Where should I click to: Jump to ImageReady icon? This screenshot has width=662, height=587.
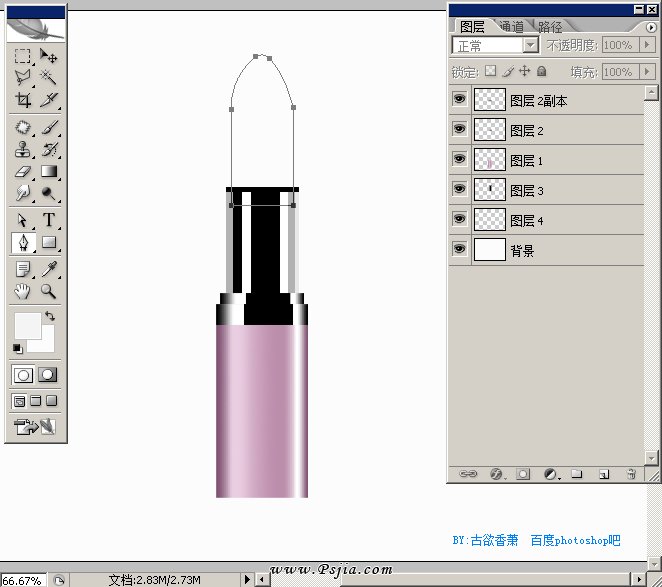click(x=35, y=427)
